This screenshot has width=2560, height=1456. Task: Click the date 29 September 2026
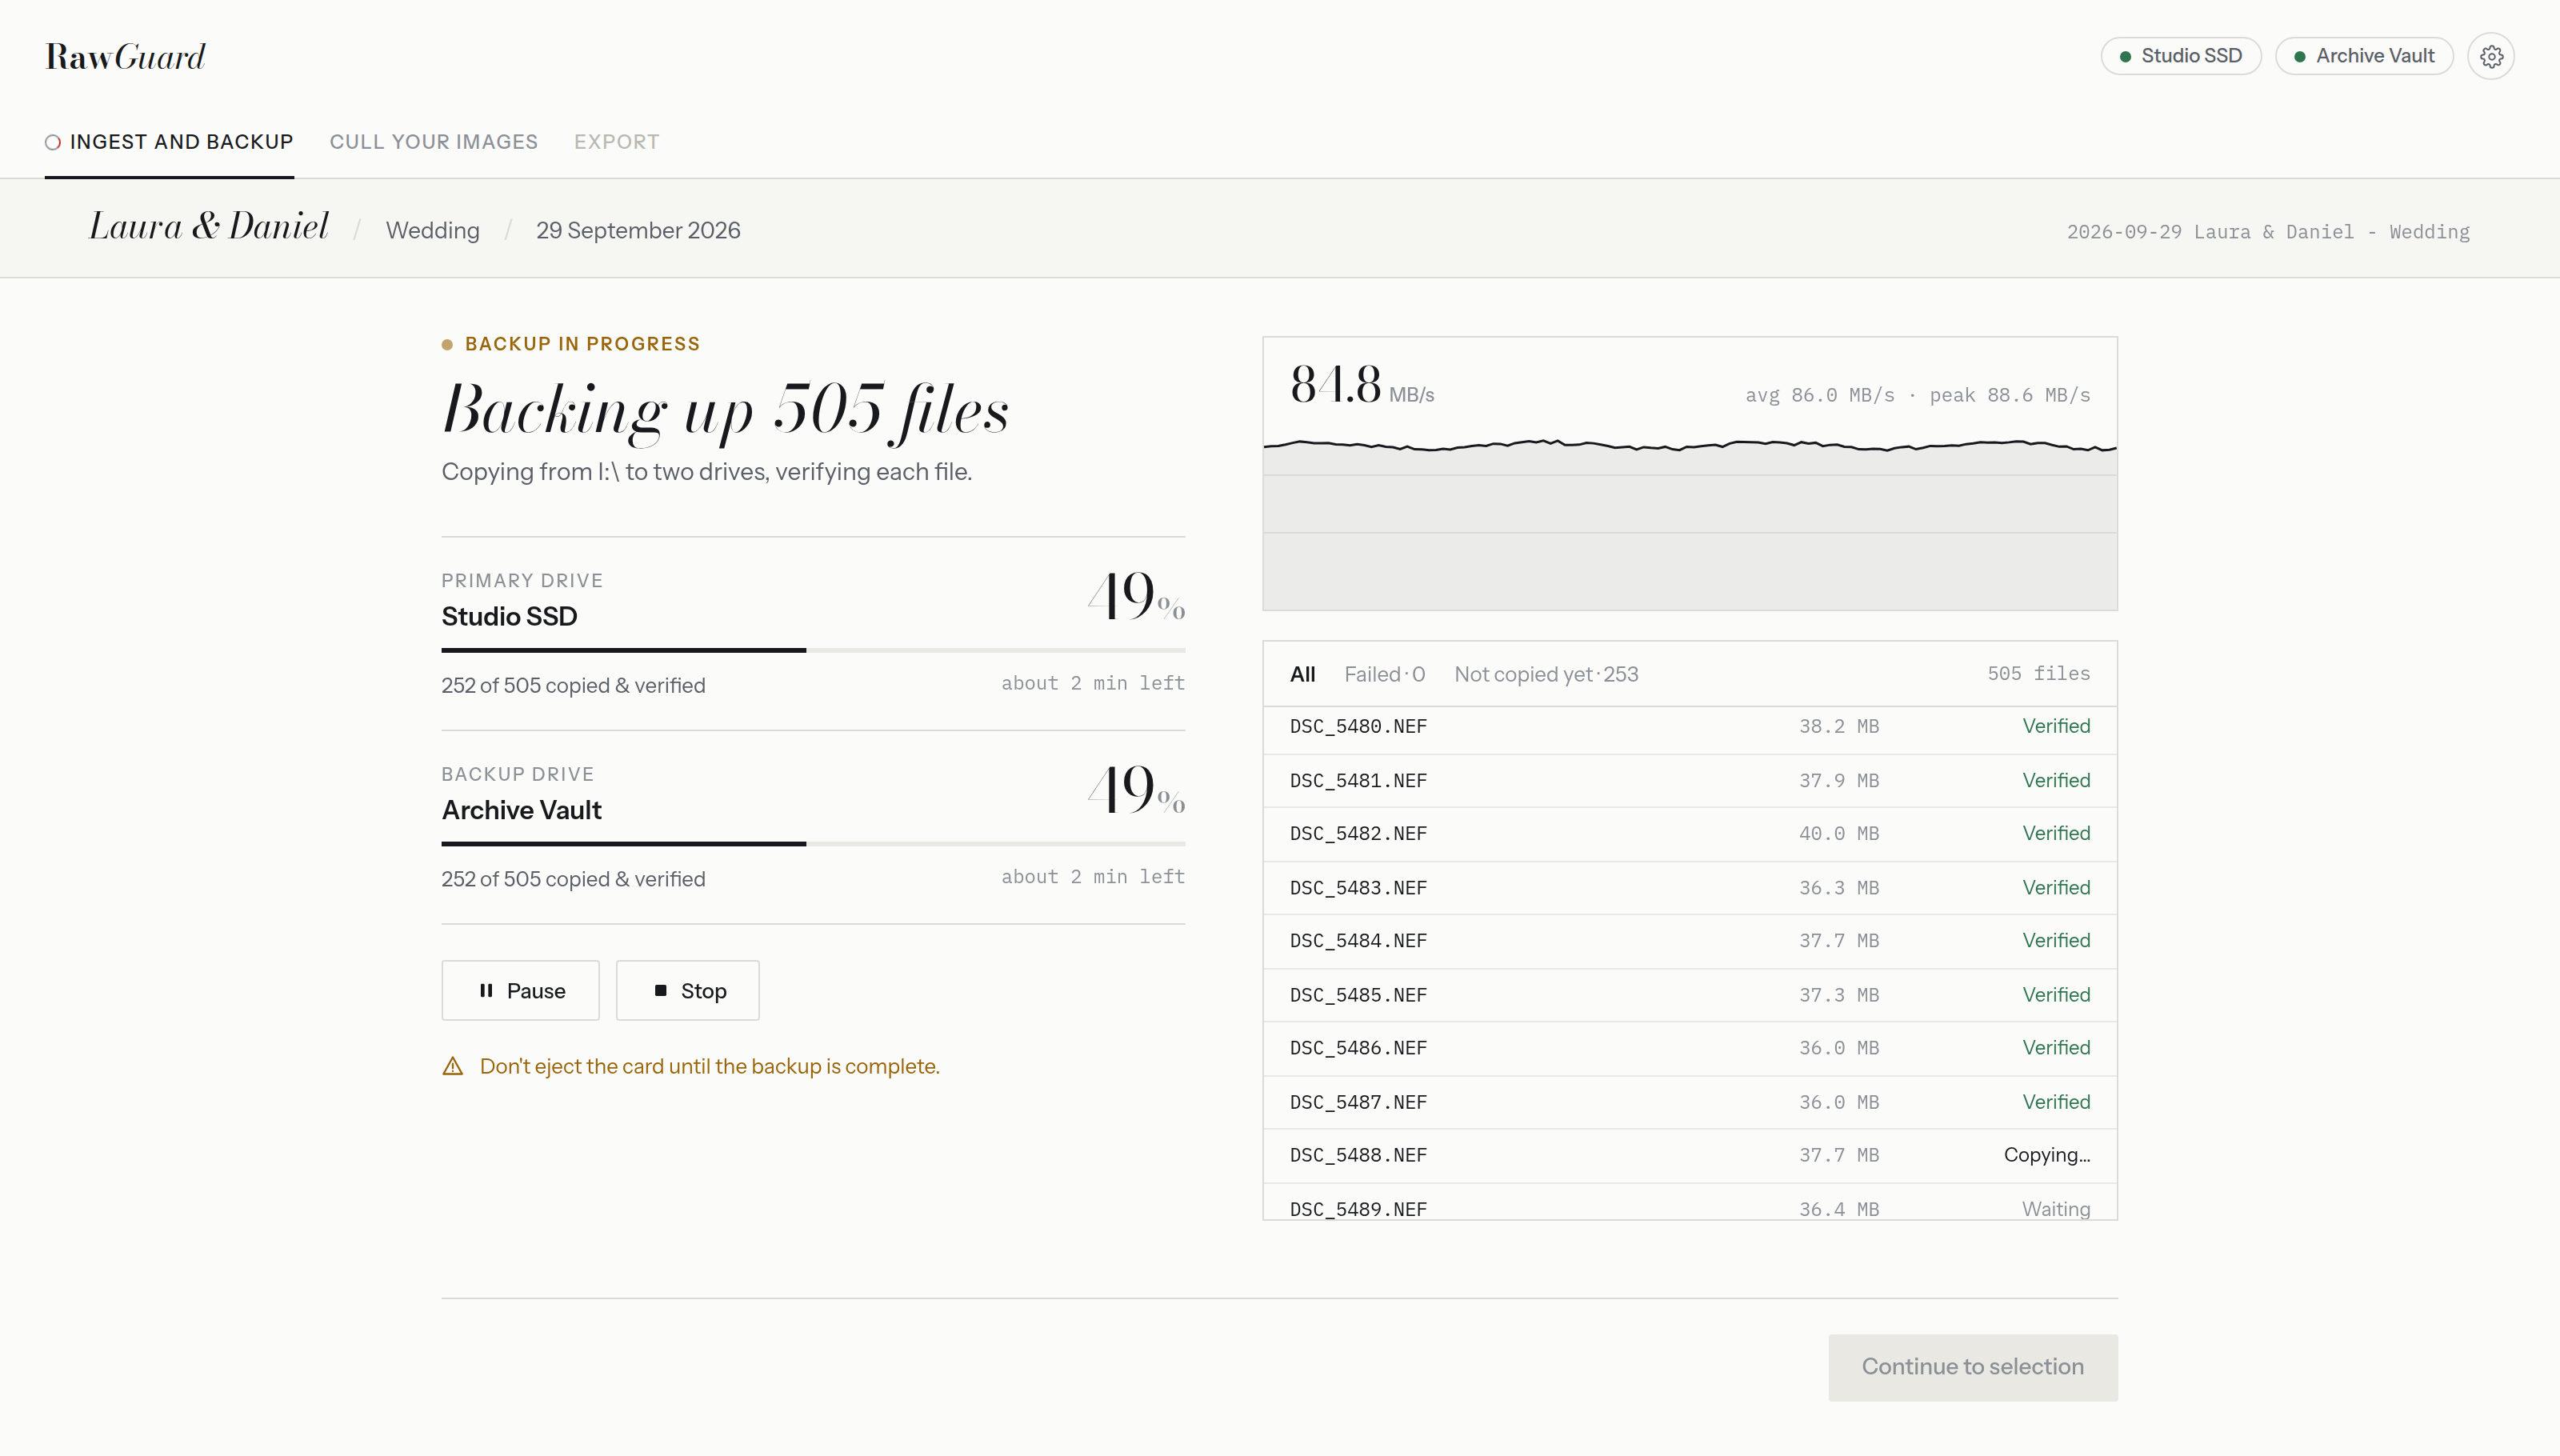638,230
